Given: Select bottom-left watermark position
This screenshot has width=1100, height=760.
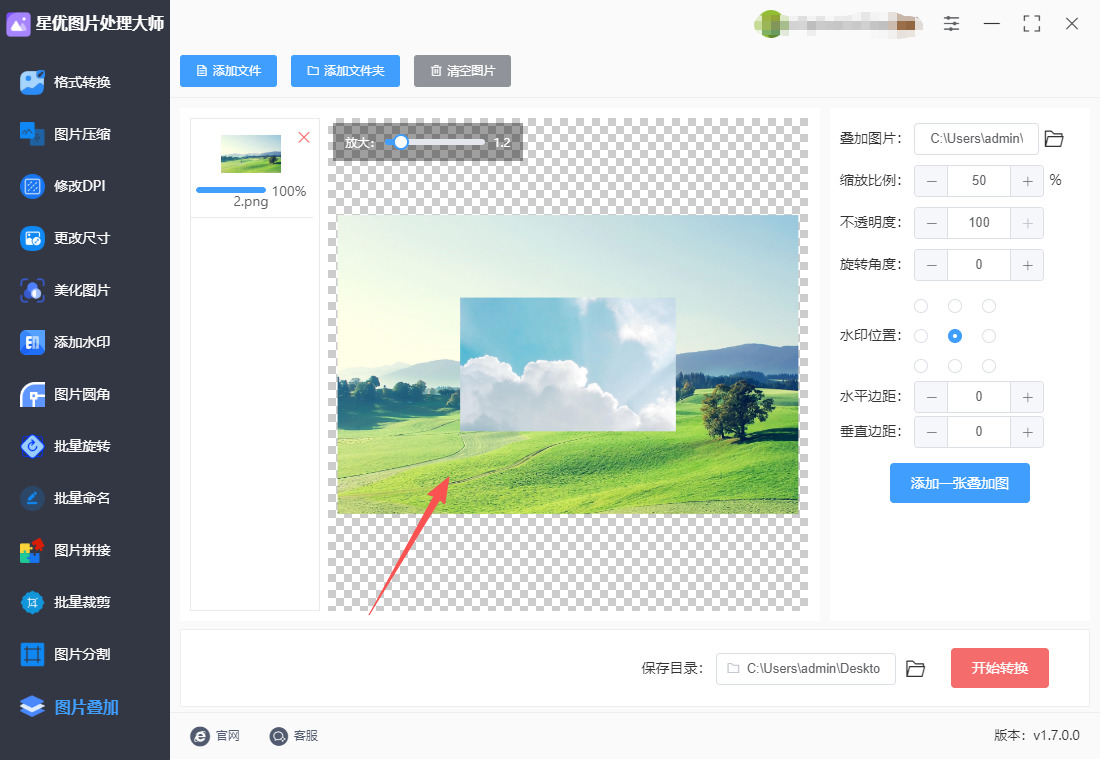Looking at the screenshot, I should point(921,366).
